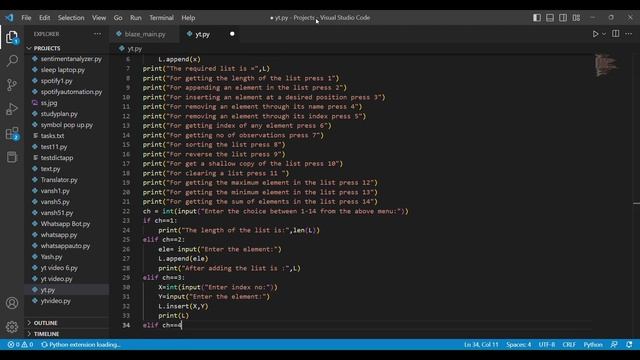640x360 pixels.
Task: Select language mode Python in status bar
Action: point(593,344)
